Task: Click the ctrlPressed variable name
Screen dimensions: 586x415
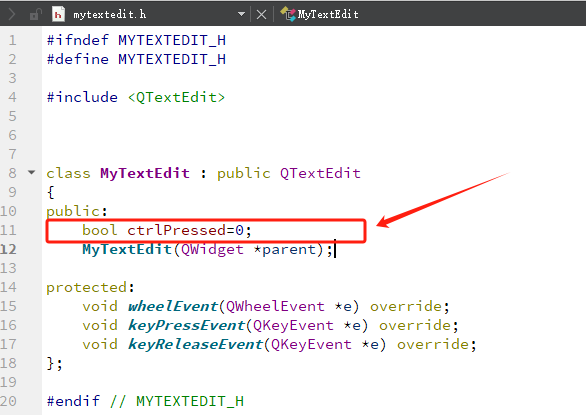Action: click(x=176, y=230)
